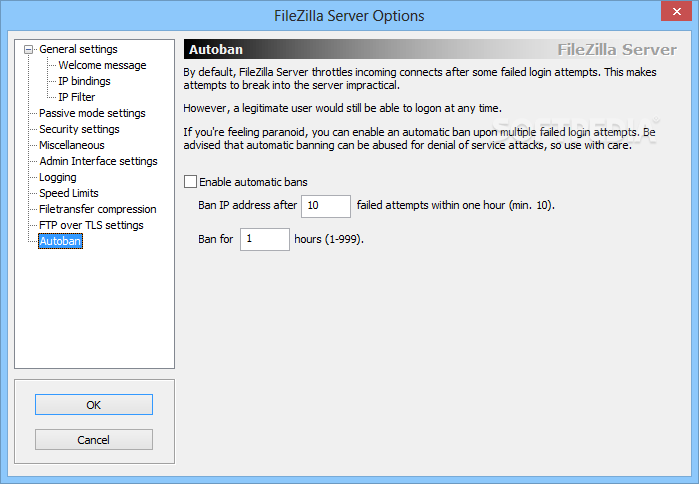Select FTP over TLS settings
The height and width of the screenshot is (484, 699).
91,226
